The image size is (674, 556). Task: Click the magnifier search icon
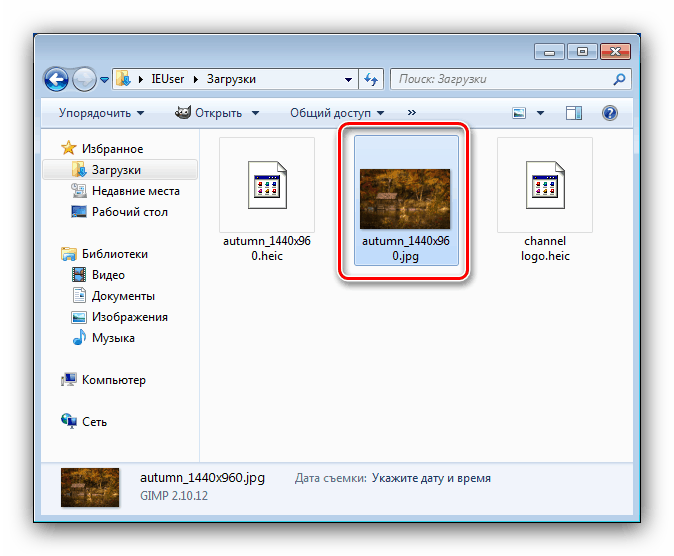619,79
